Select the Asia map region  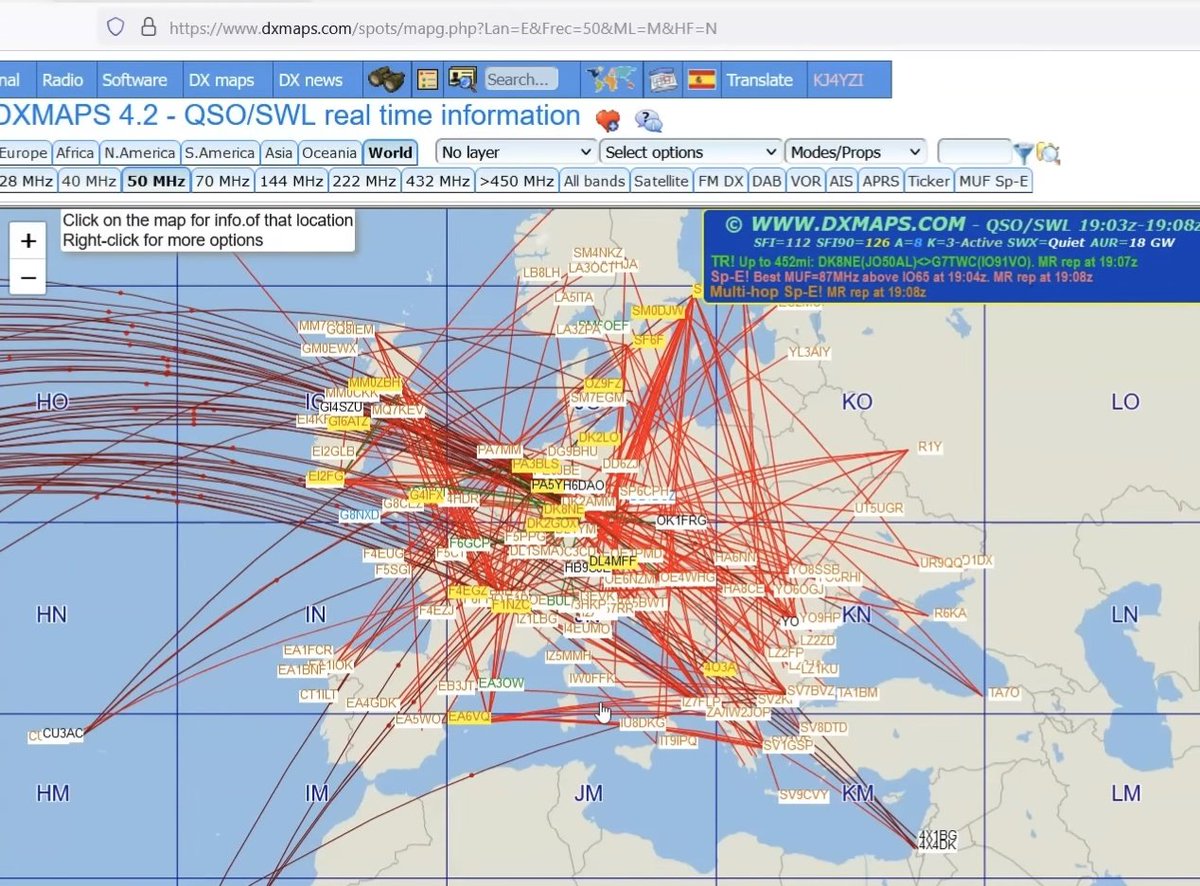tap(279, 153)
